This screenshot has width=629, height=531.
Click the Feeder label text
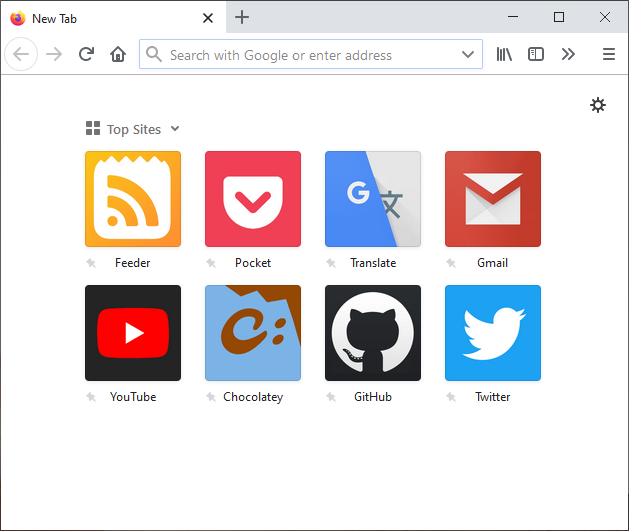132,263
